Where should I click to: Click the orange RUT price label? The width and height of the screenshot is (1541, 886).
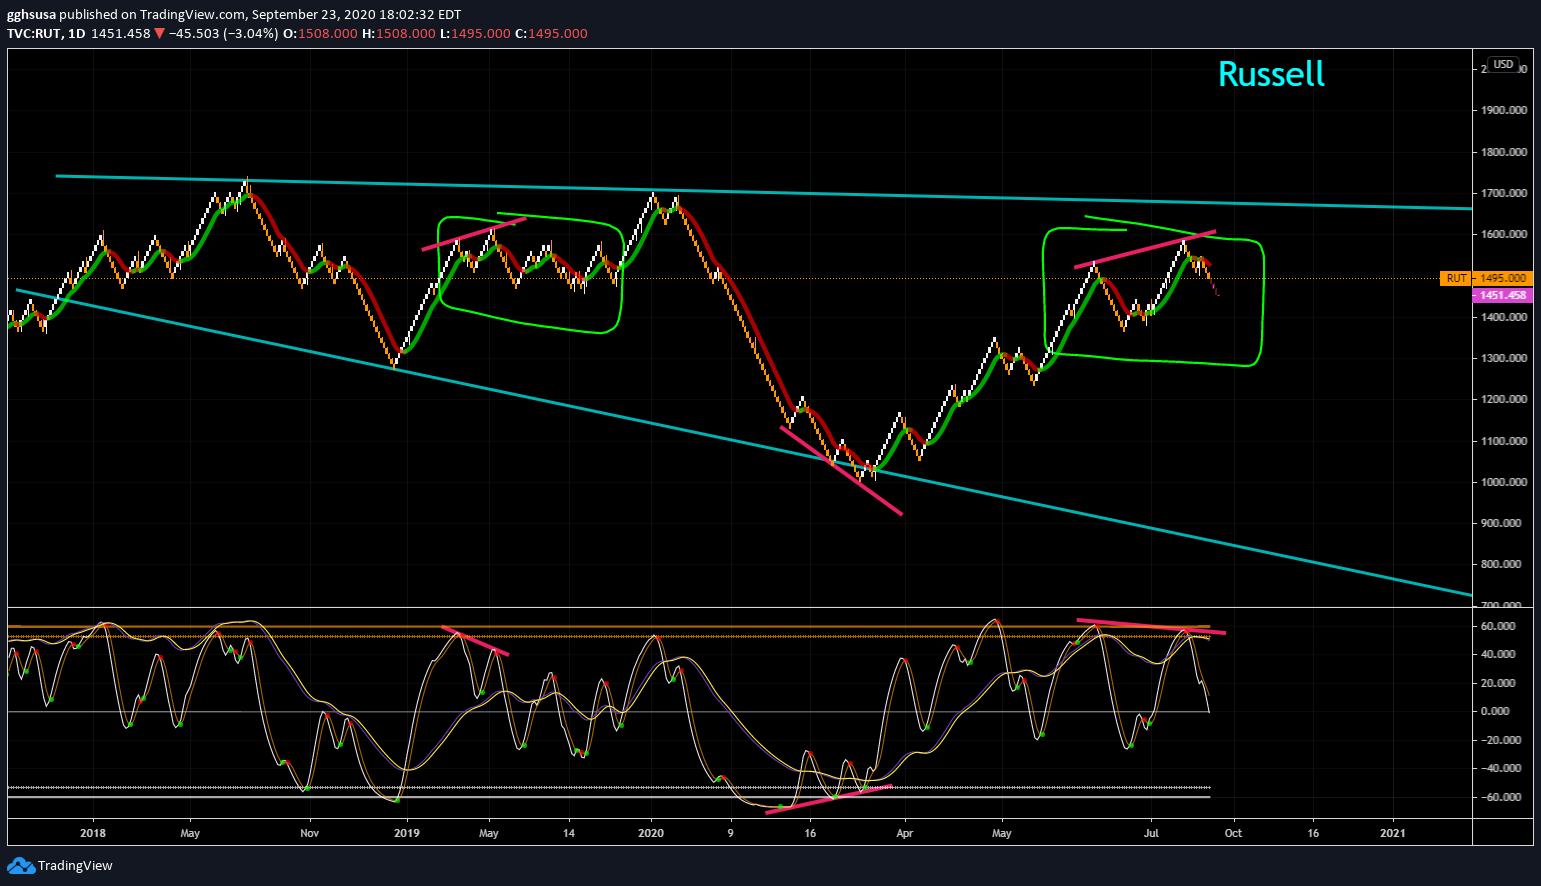click(1457, 278)
